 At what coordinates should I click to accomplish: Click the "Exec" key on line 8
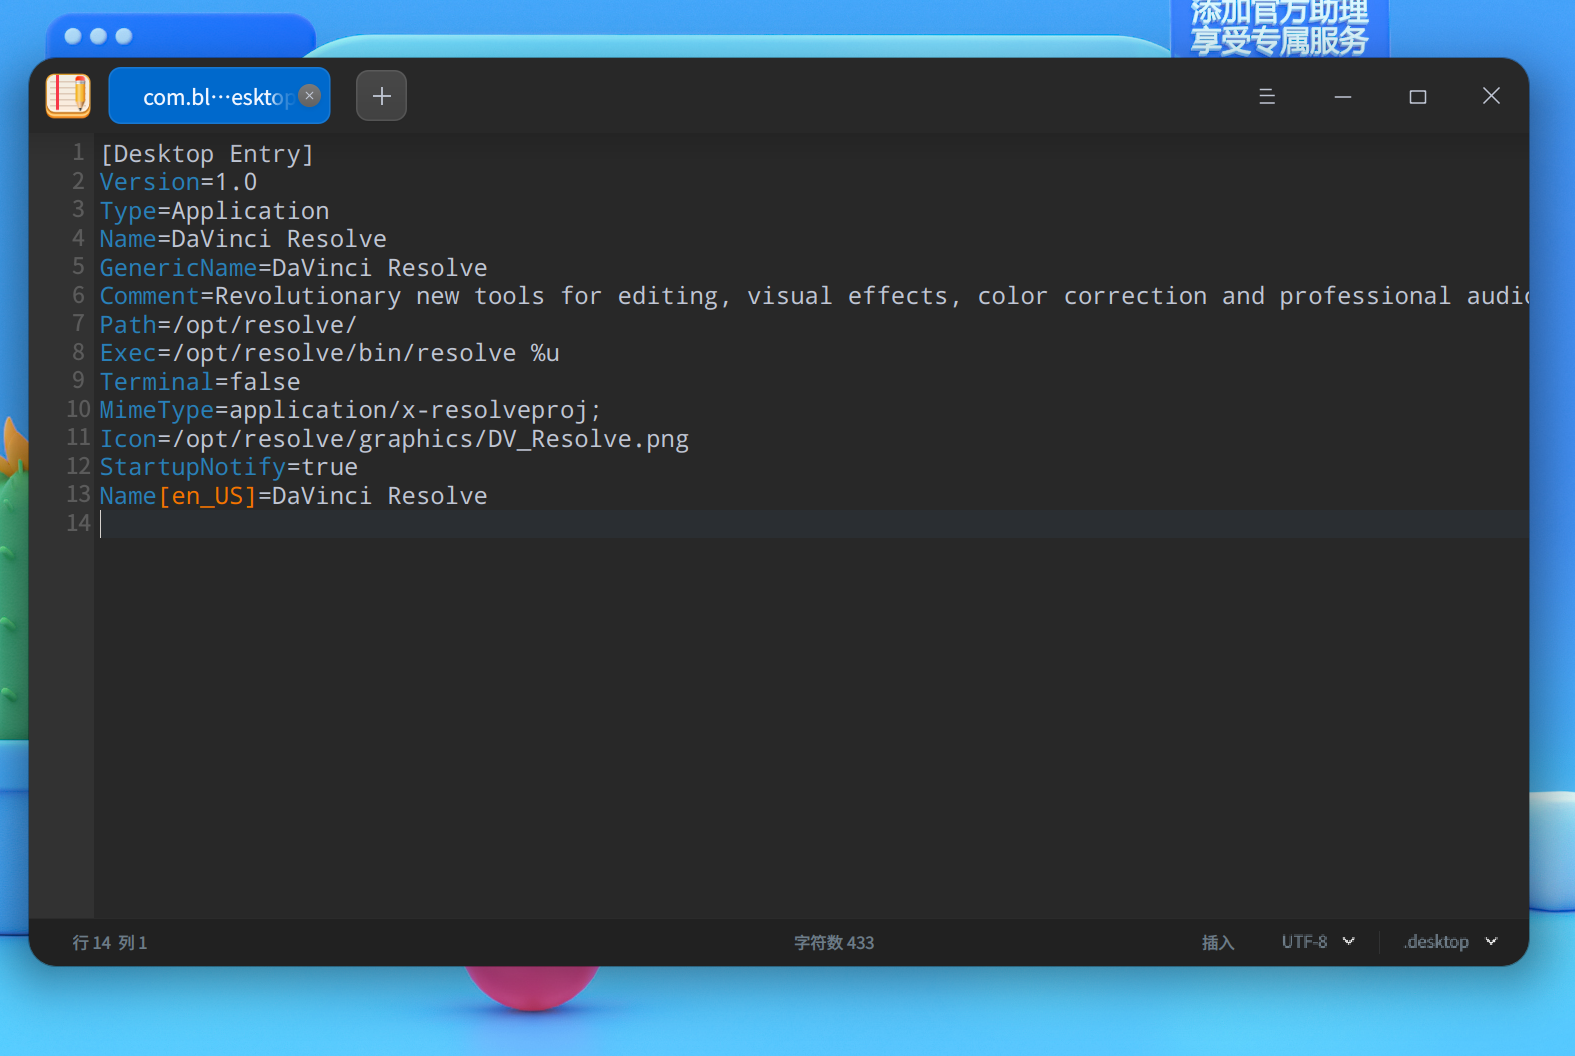pyautogui.click(x=128, y=353)
